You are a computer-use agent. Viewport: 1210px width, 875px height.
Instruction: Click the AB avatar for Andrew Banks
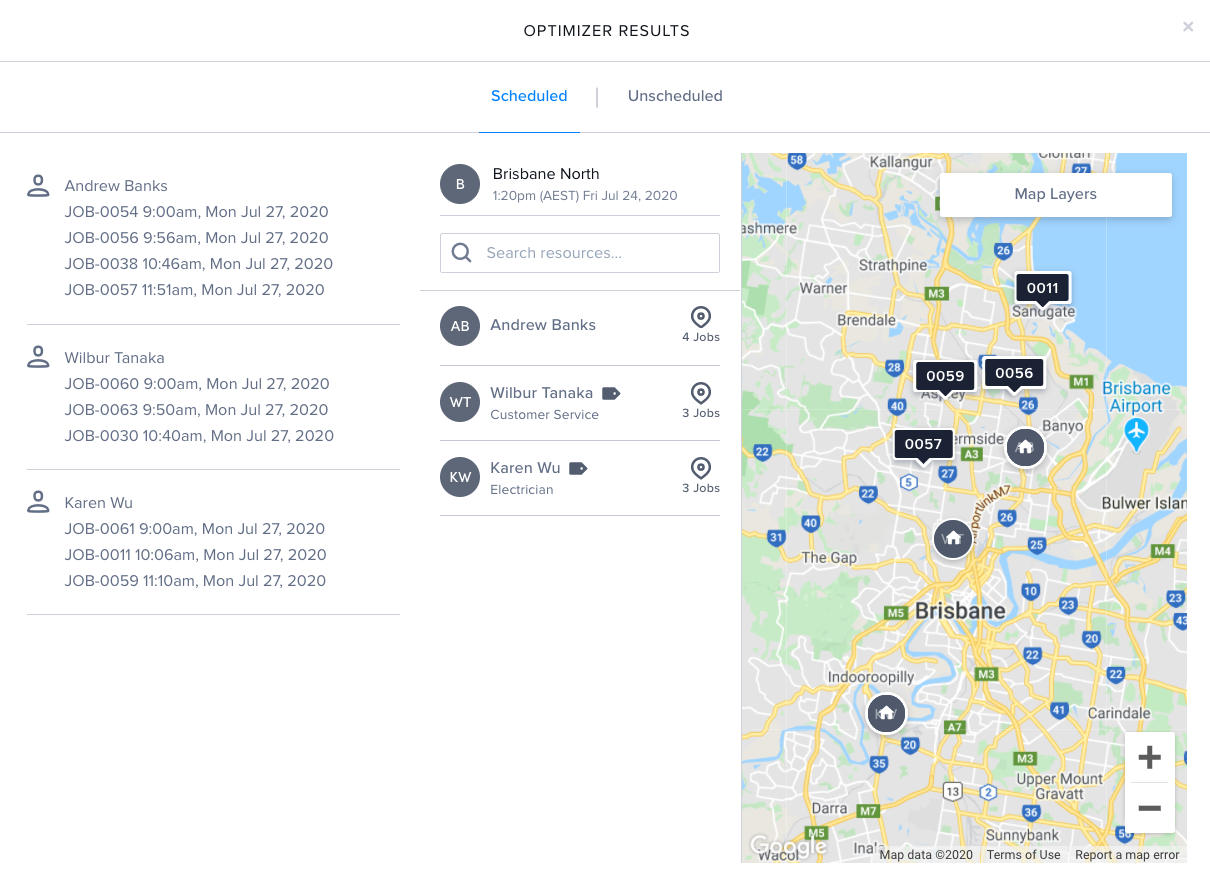coord(460,326)
